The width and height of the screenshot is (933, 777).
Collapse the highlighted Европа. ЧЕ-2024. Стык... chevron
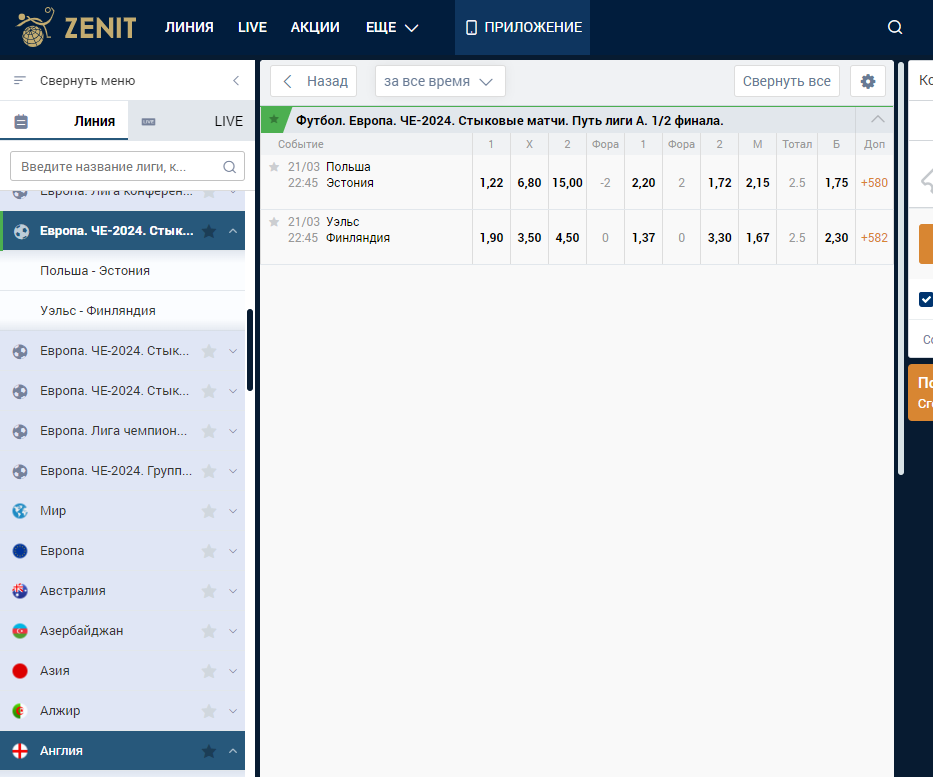click(x=233, y=231)
